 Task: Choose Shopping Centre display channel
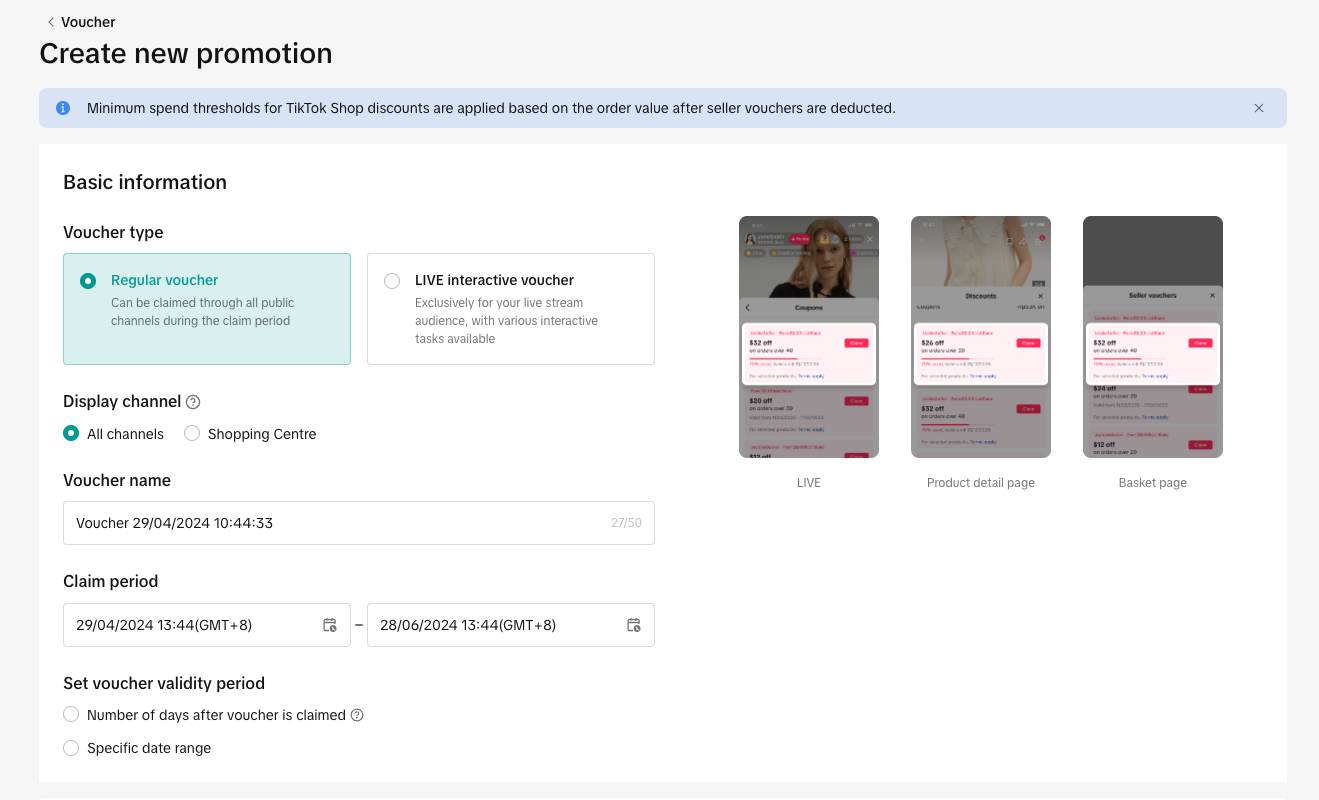pyautogui.click(x=192, y=434)
